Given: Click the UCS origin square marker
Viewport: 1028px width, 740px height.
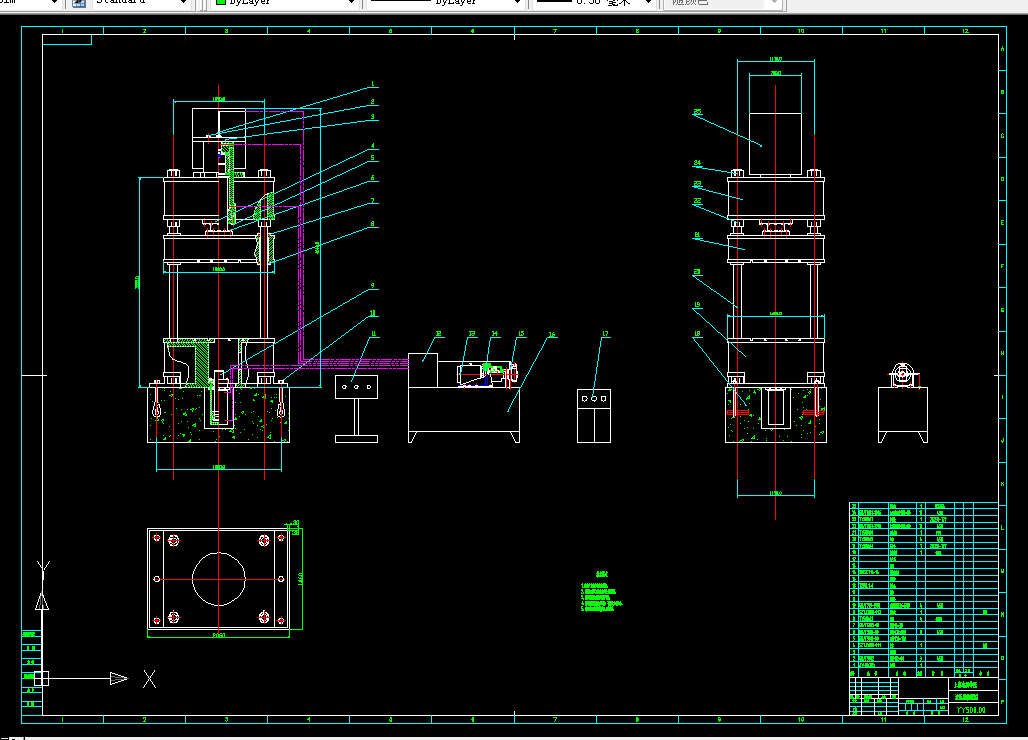Looking at the screenshot, I should (x=41, y=678).
